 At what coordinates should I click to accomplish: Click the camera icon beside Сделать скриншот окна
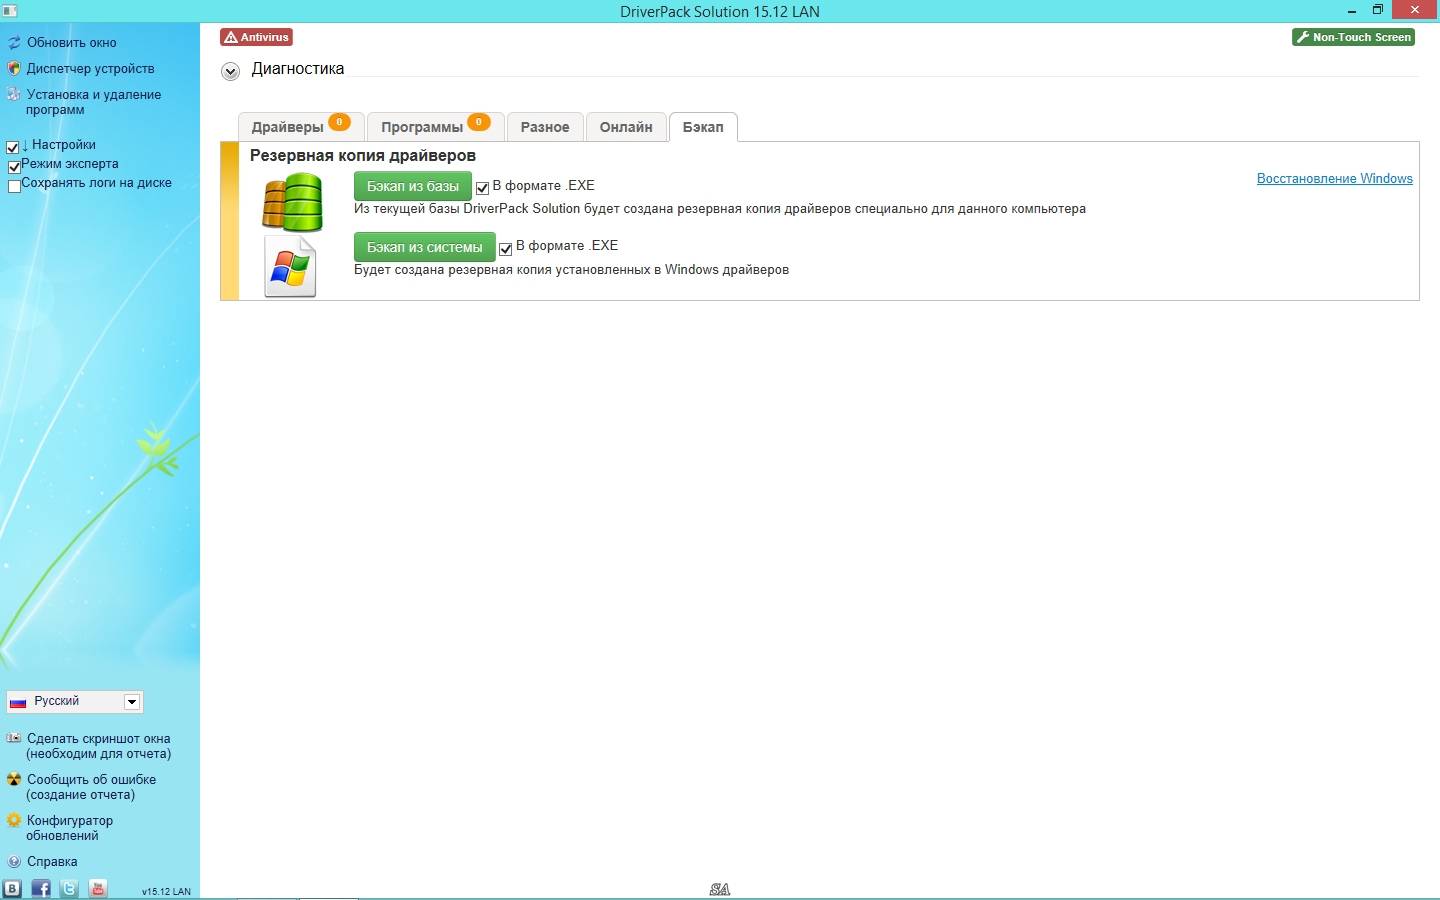coord(14,738)
